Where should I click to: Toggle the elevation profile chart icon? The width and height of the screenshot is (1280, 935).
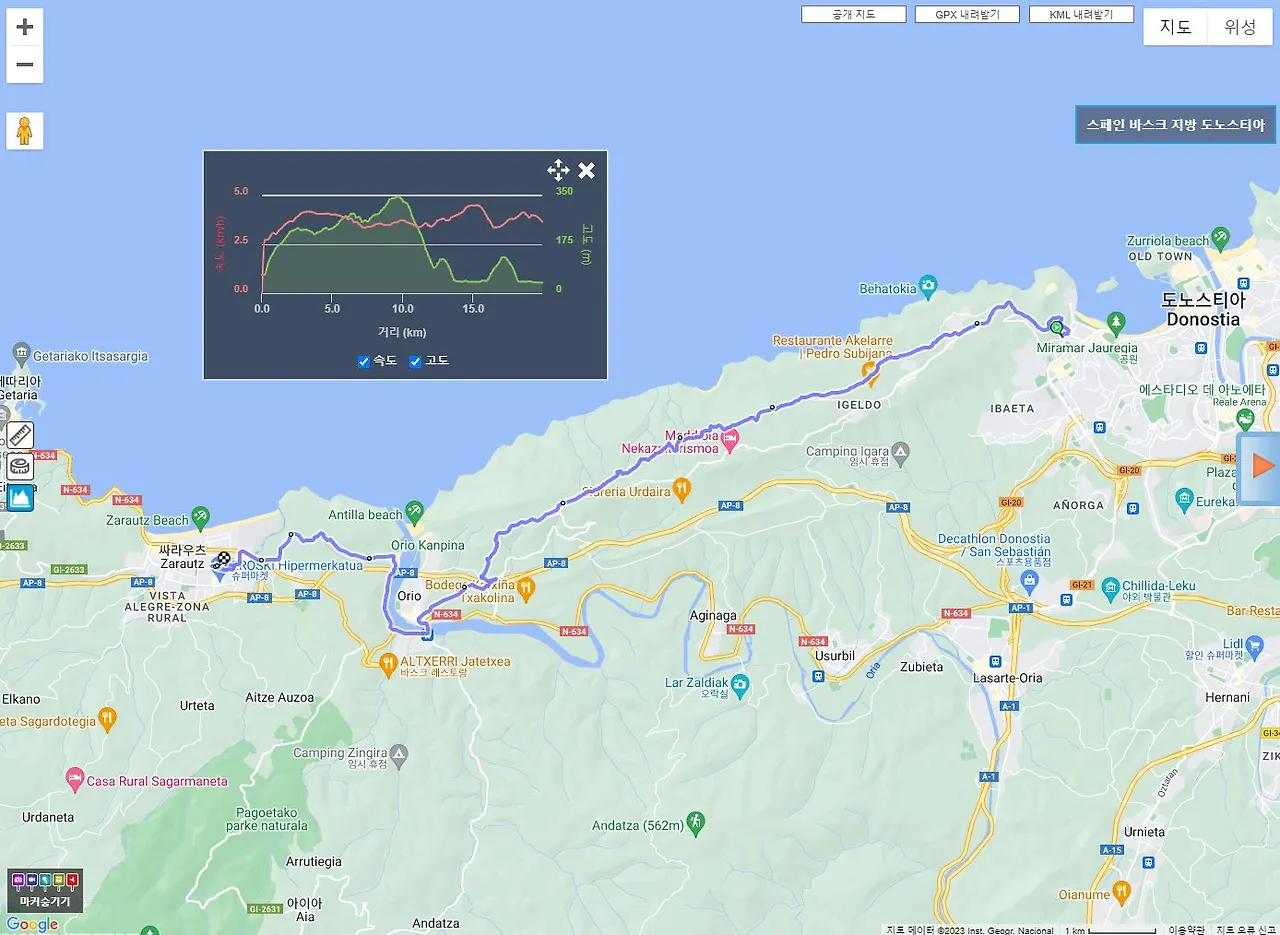click(21, 497)
